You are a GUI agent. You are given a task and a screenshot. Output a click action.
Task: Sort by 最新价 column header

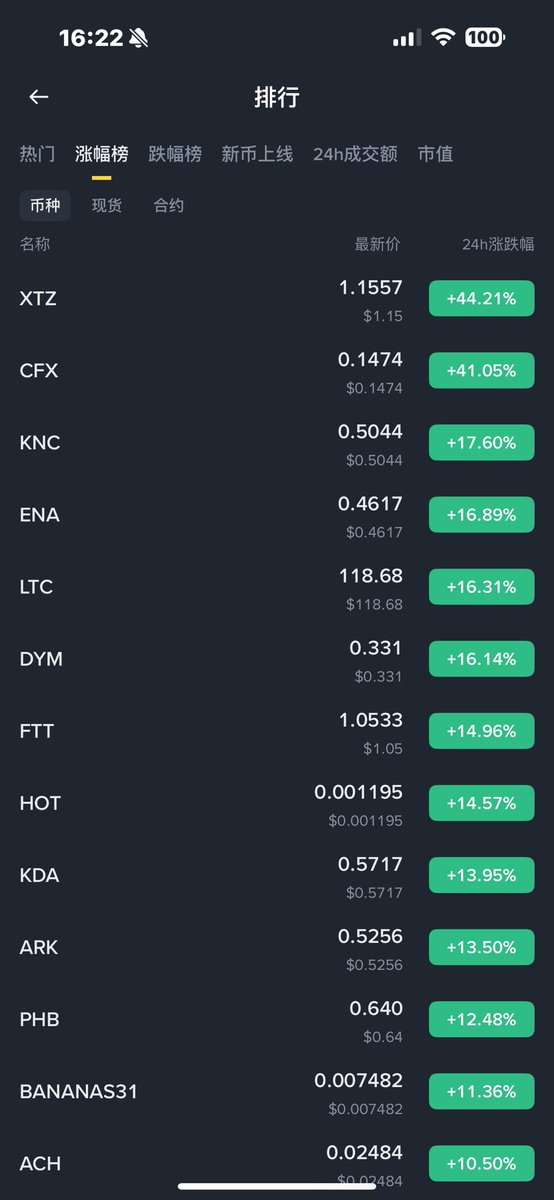click(378, 244)
